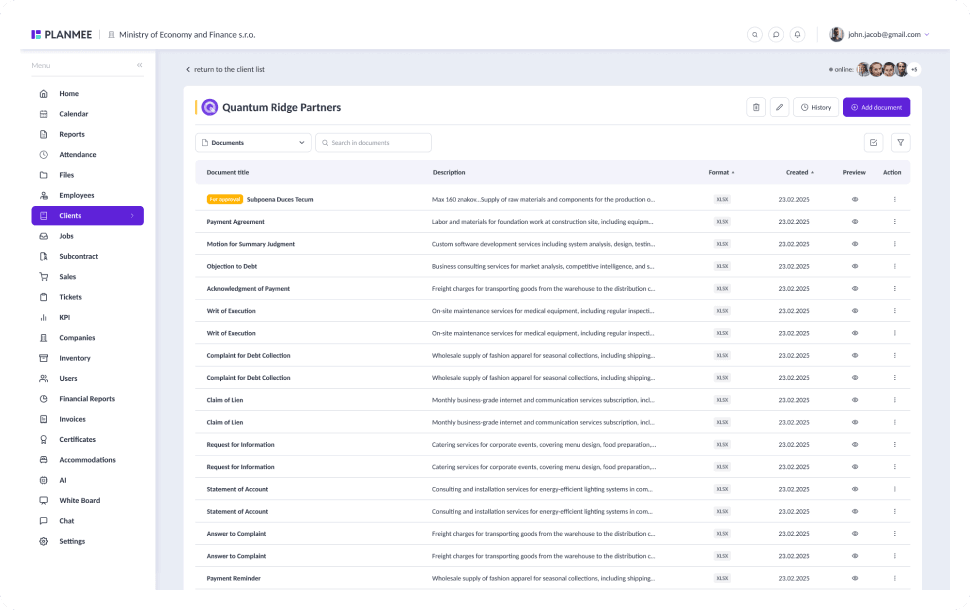
Task: Preview the Subpoena Duces Tecum document
Action: (x=855, y=199)
